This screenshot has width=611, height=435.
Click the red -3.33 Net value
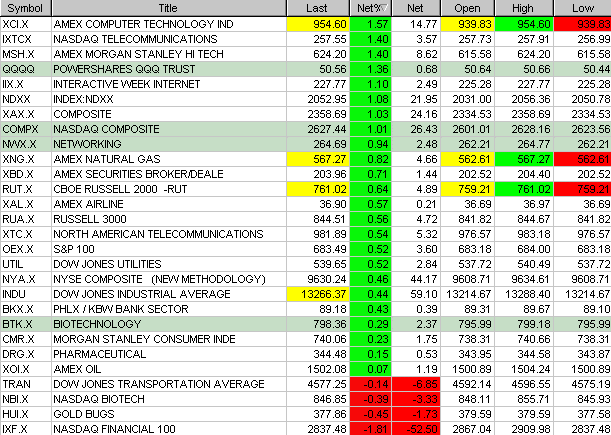(416, 399)
